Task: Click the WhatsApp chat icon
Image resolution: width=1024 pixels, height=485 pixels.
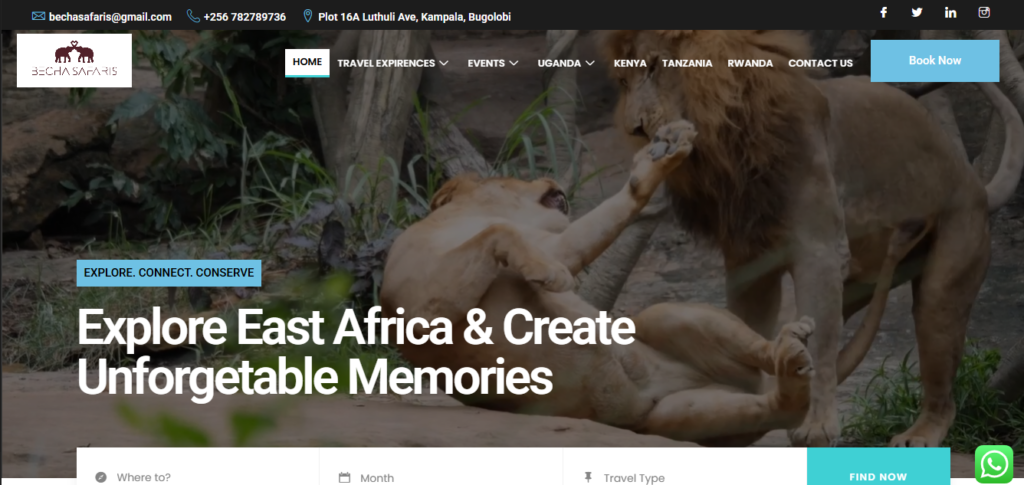Action: pyautogui.click(x=993, y=464)
